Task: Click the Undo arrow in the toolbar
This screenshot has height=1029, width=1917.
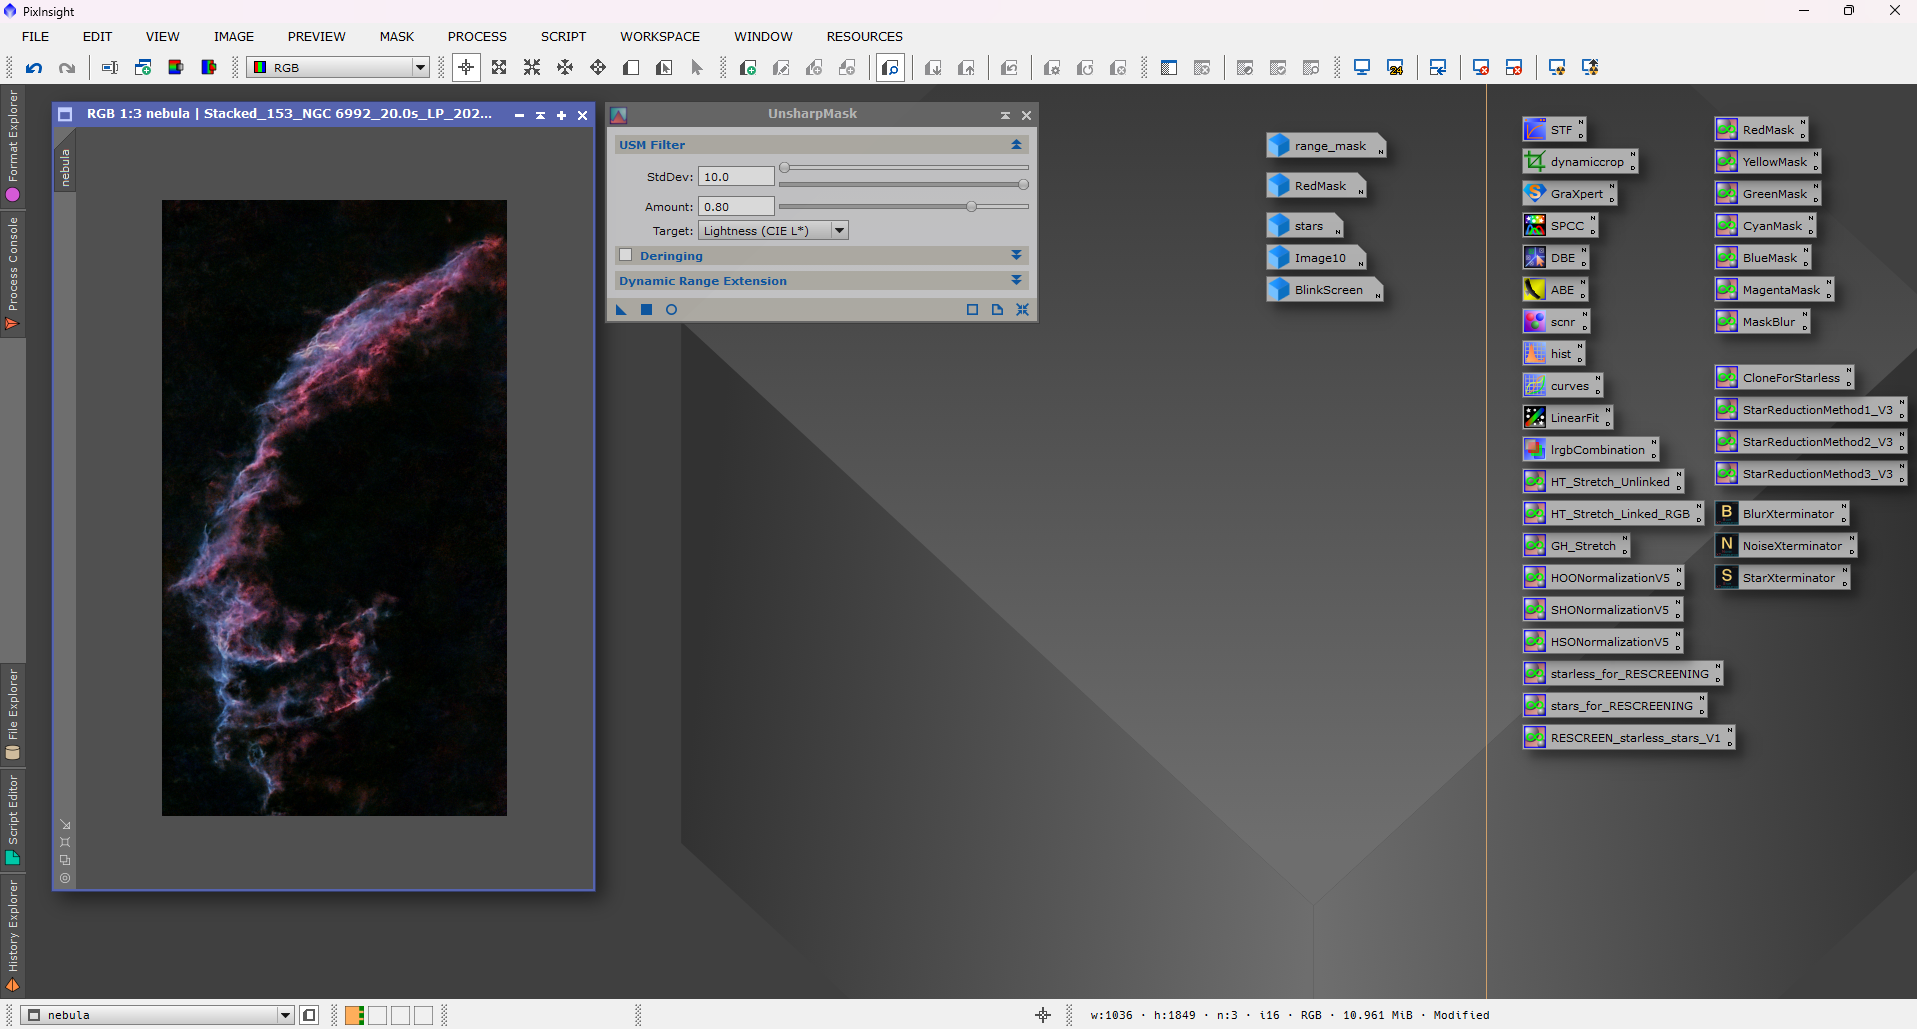Action: tap(34, 68)
